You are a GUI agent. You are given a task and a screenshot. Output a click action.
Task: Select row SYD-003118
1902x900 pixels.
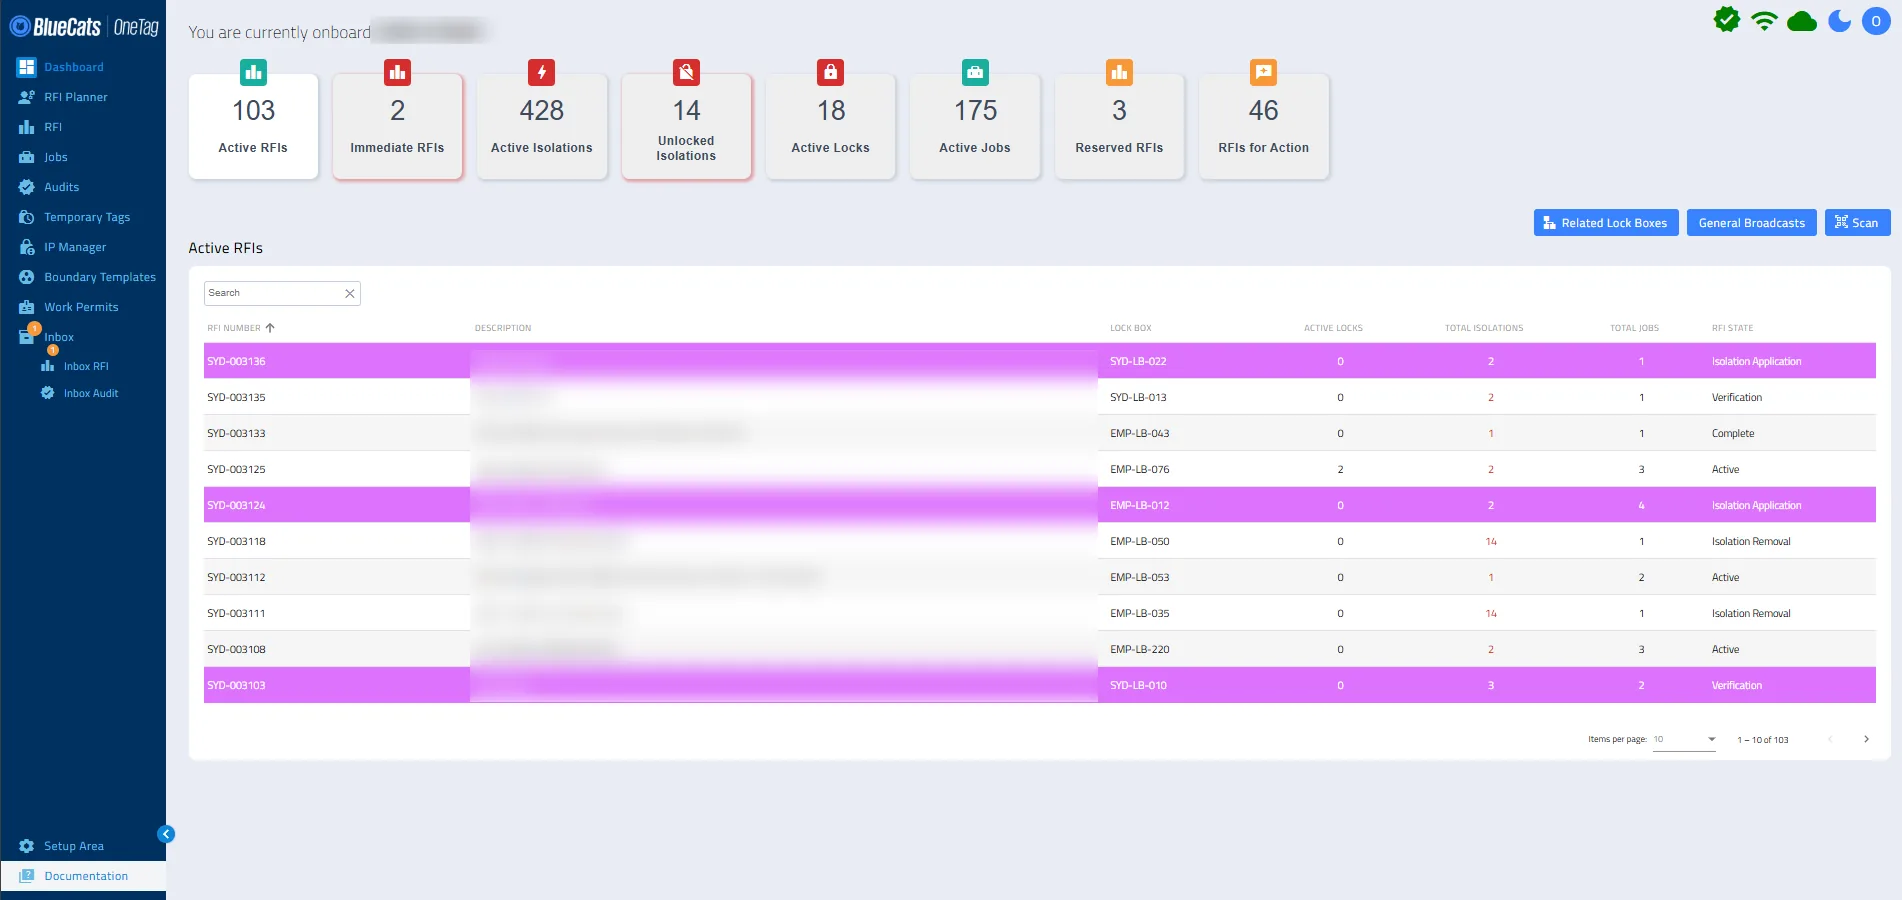click(1040, 541)
